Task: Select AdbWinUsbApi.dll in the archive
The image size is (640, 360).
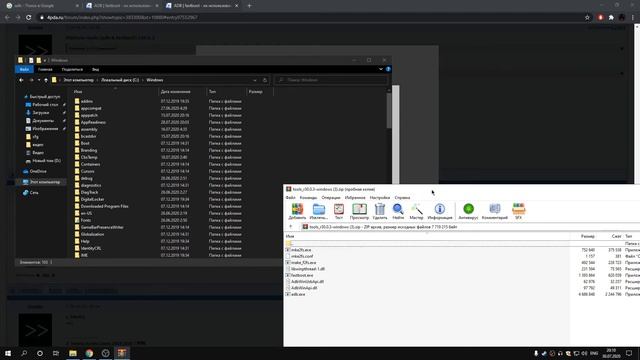Action: pyautogui.click(x=307, y=282)
